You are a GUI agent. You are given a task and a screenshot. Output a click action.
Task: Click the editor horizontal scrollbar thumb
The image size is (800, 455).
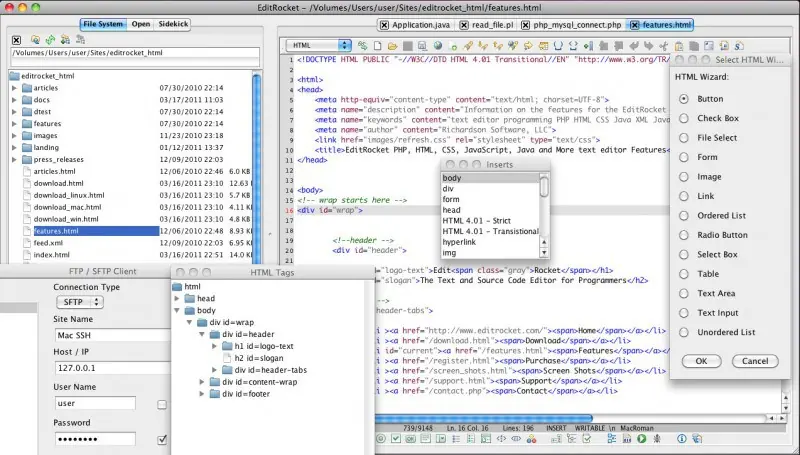tap(483, 418)
